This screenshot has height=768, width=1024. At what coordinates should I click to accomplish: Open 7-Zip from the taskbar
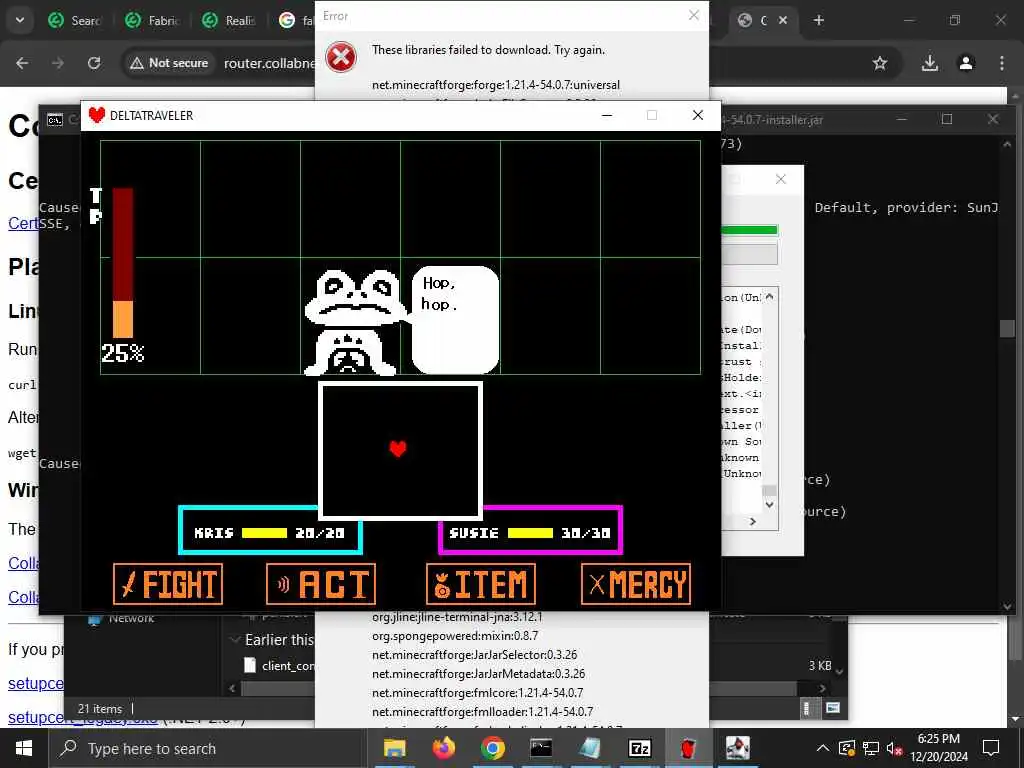[x=639, y=748]
